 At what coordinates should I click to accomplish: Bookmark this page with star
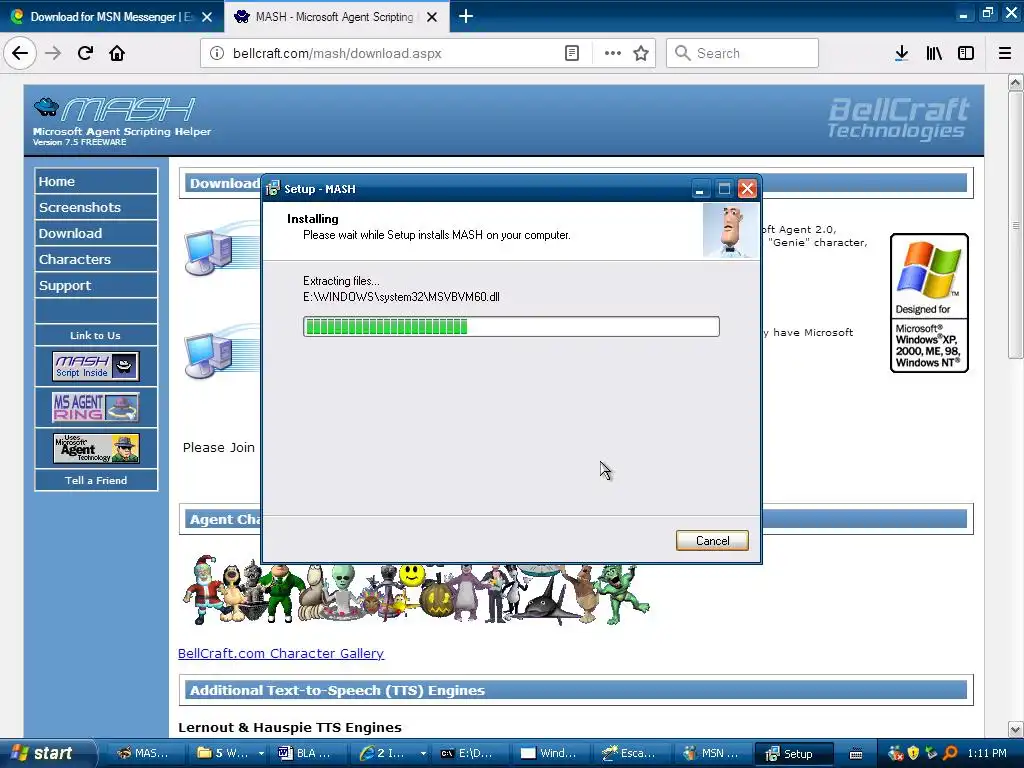tap(641, 53)
